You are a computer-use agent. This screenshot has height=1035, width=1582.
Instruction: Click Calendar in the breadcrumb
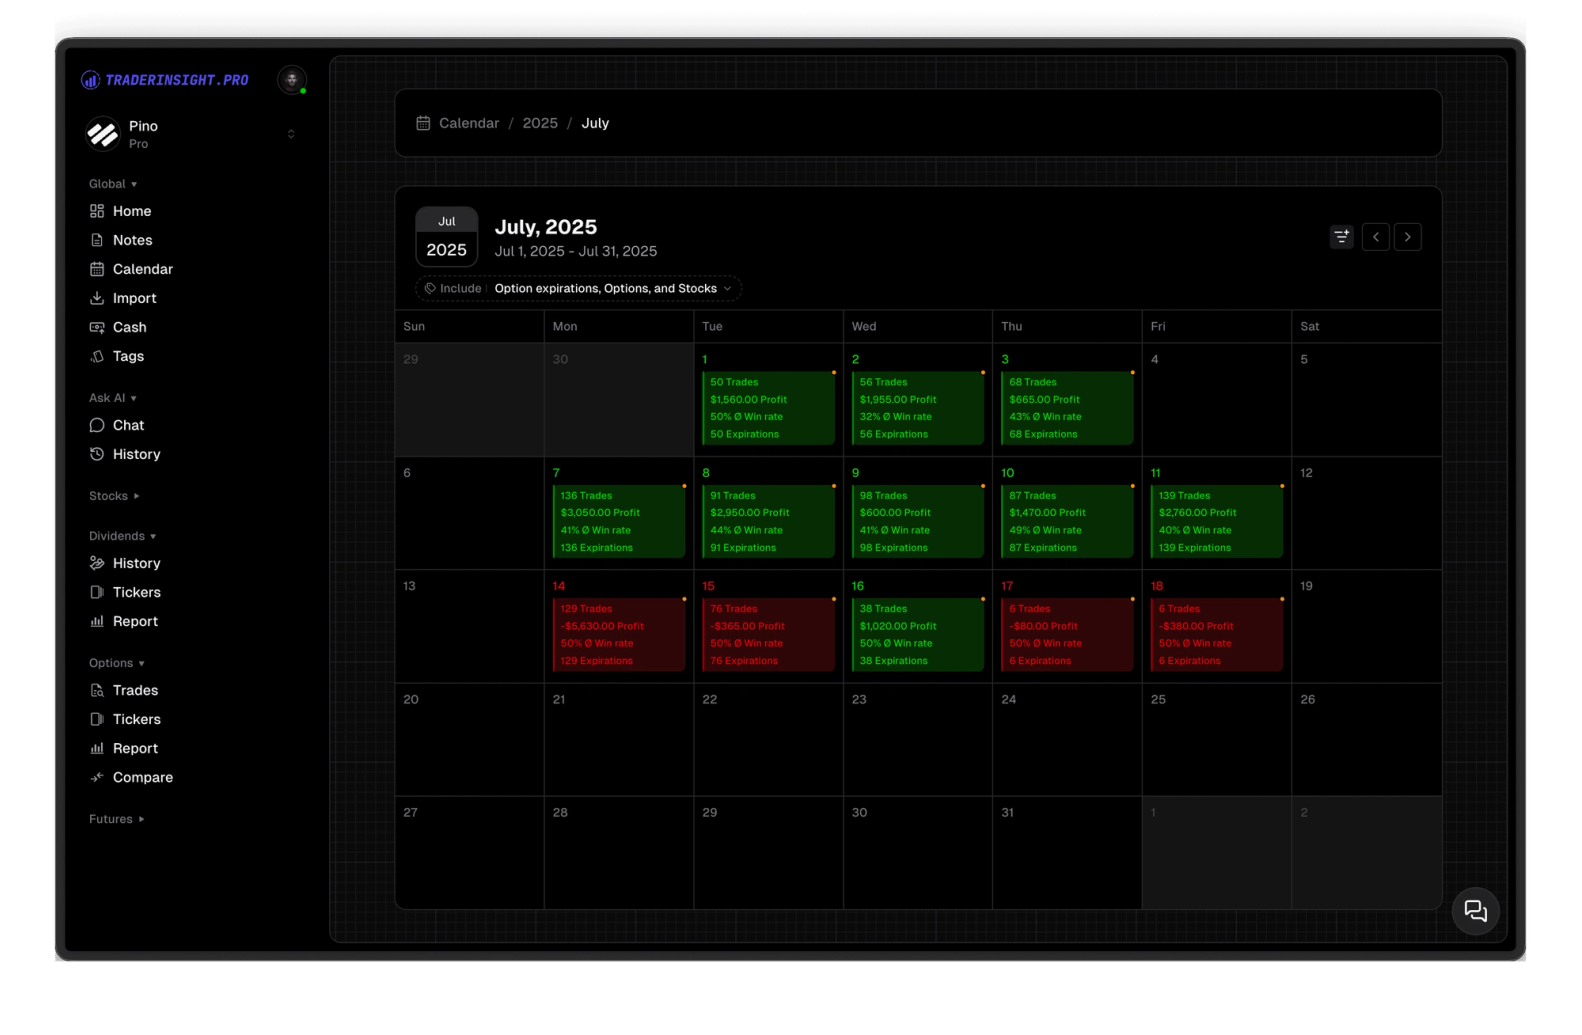pos(469,123)
